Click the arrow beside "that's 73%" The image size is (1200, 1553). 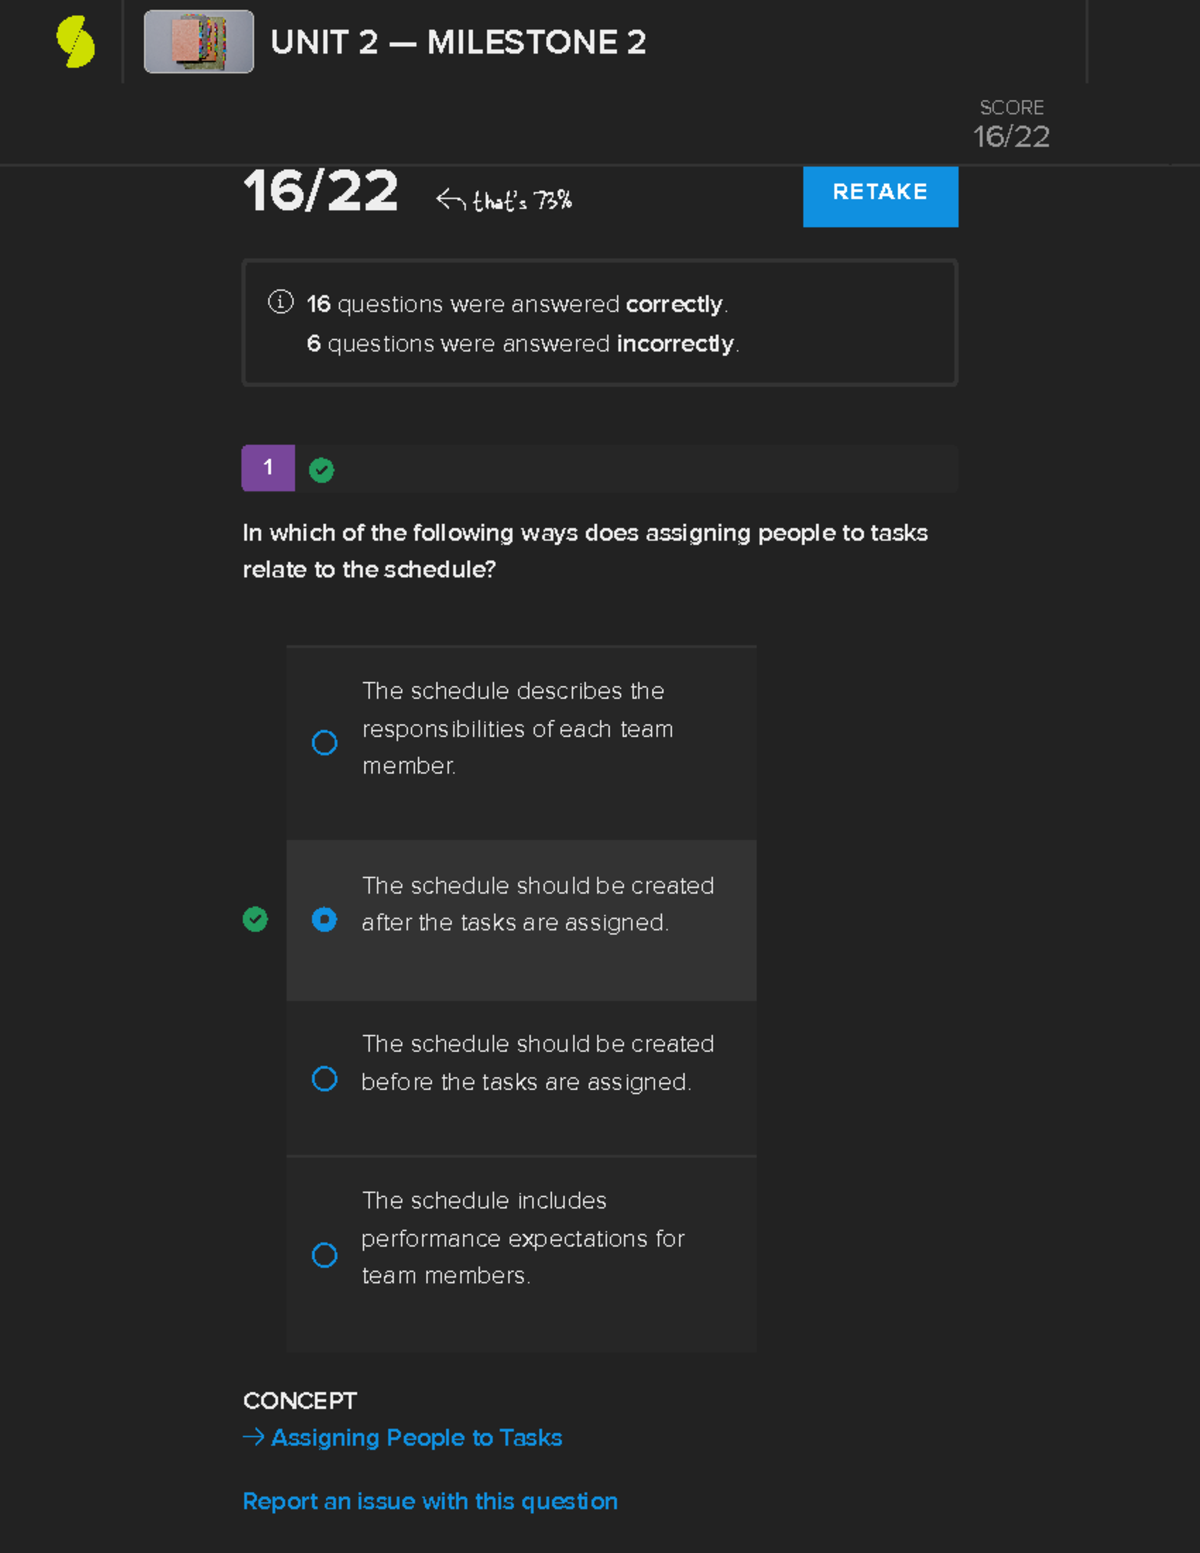450,200
